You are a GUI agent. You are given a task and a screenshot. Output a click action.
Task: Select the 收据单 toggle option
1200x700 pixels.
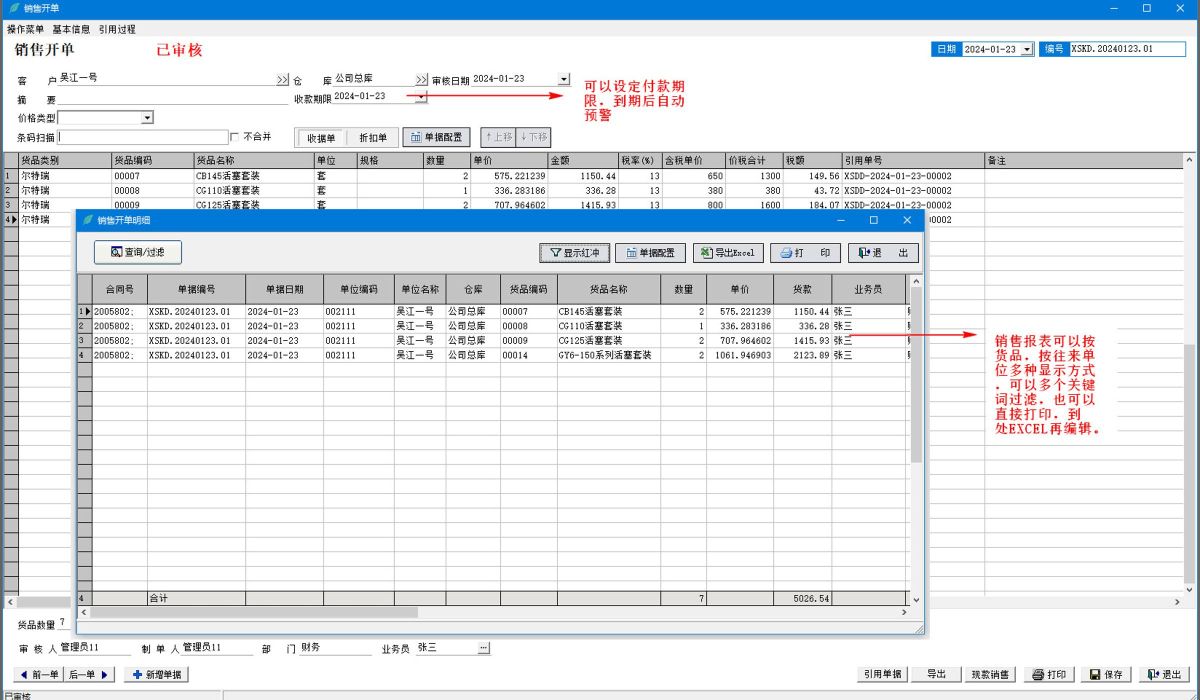point(321,138)
